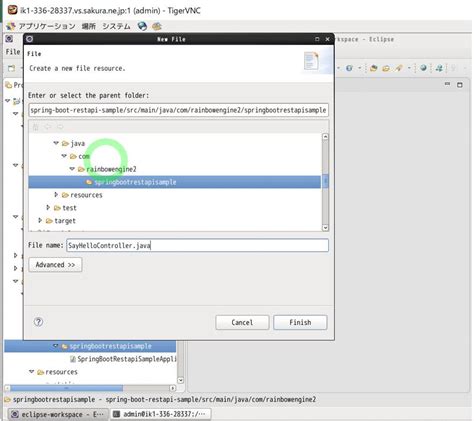Select the com folder in dialog tree
474x421 pixels.
coord(84,156)
